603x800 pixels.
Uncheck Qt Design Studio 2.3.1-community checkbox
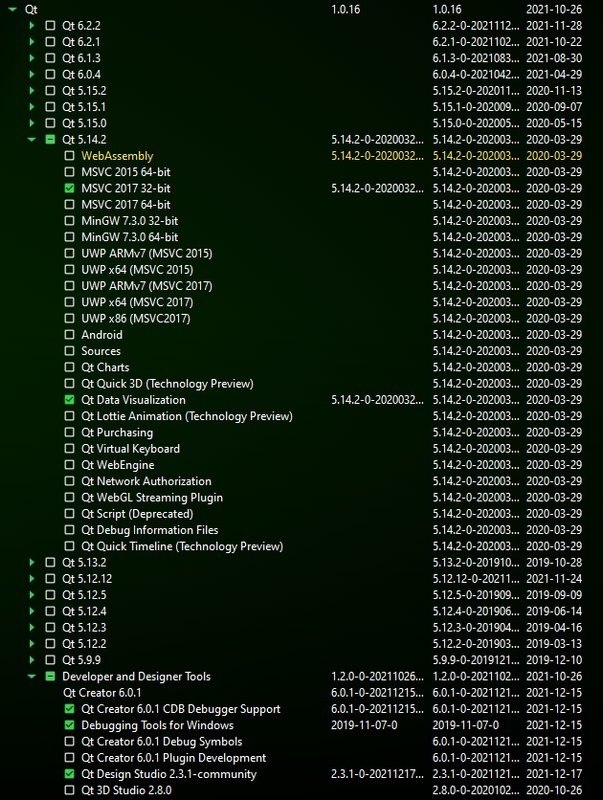tap(69, 774)
